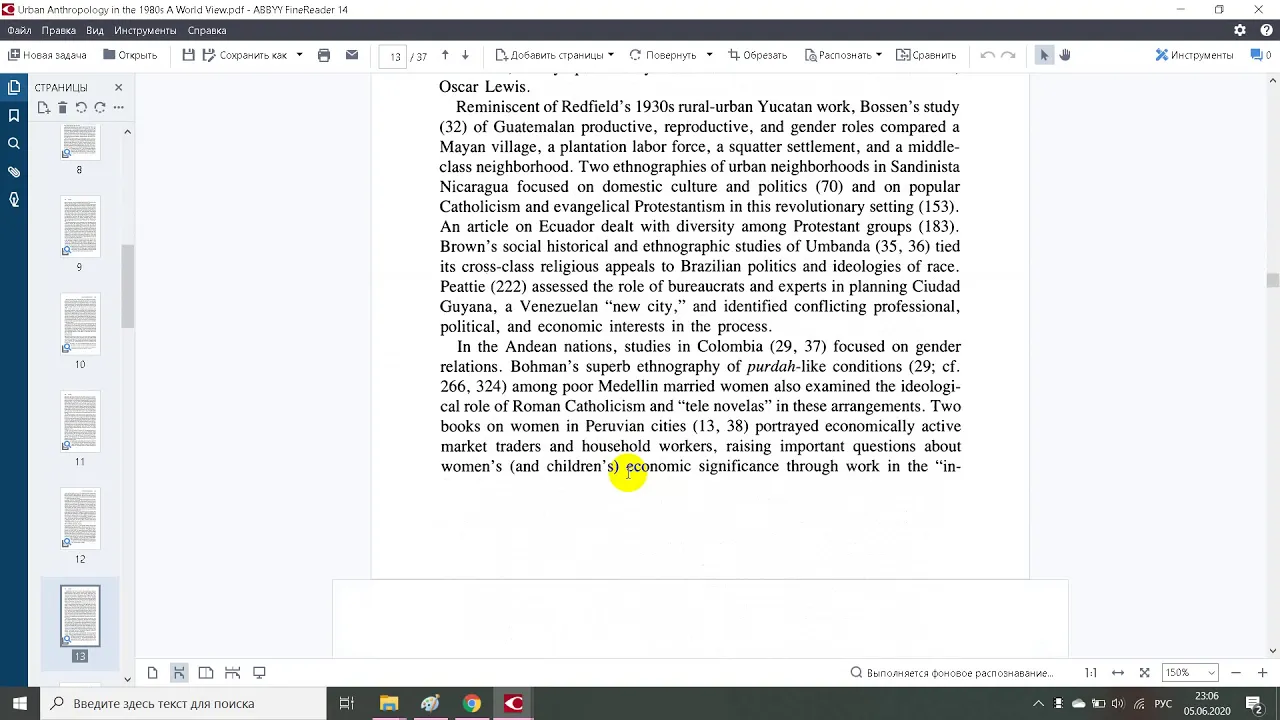The height and width of the screenshot is (720, 1280).
Task: Click background recognition status Выполняется фоновое распознавание
Action: click(x=951, y=673)
